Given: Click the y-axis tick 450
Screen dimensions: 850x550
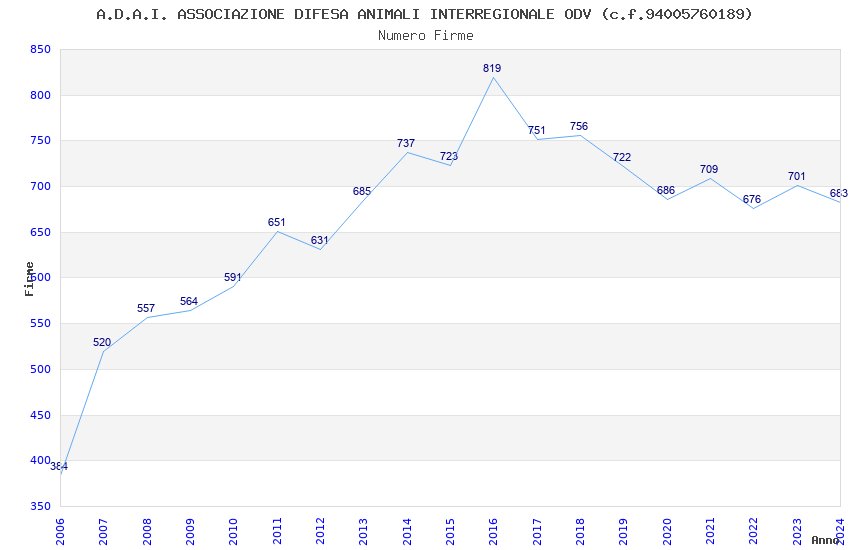Looking at the screenshot, I should [x=40, y=415].
